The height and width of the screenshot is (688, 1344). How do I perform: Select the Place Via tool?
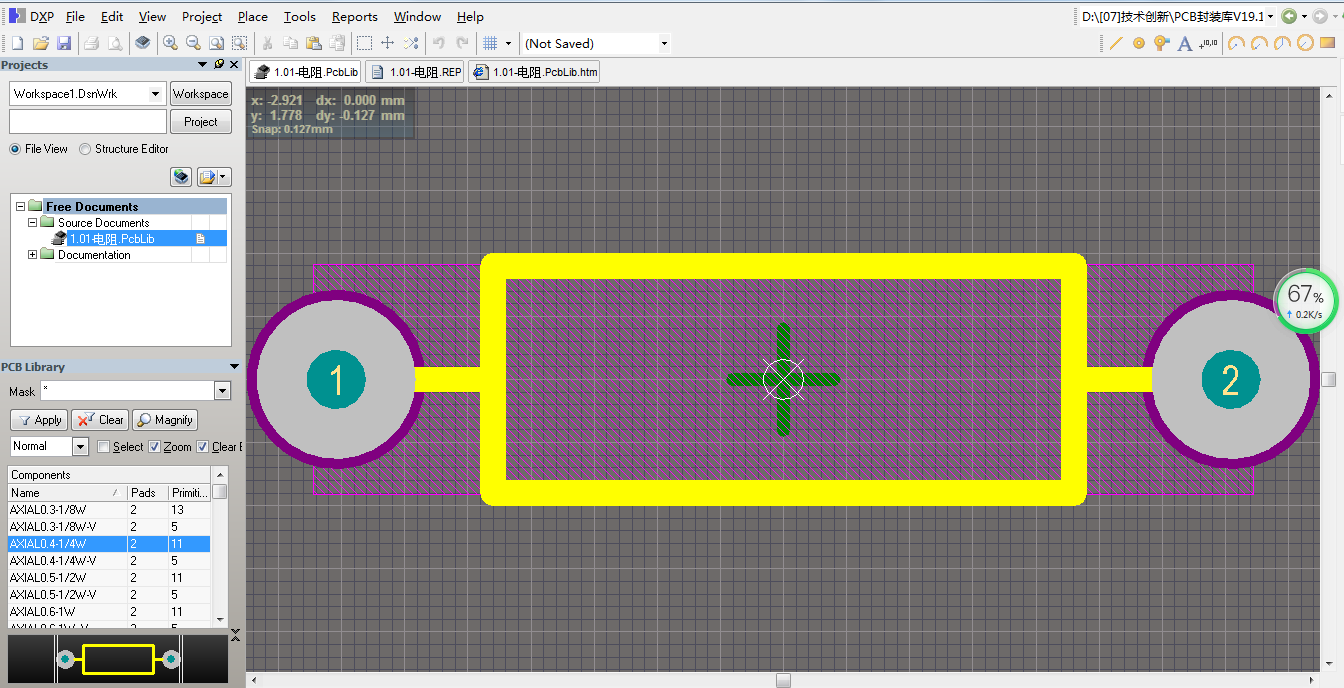pyautogui.click(x=1161, y=43)
